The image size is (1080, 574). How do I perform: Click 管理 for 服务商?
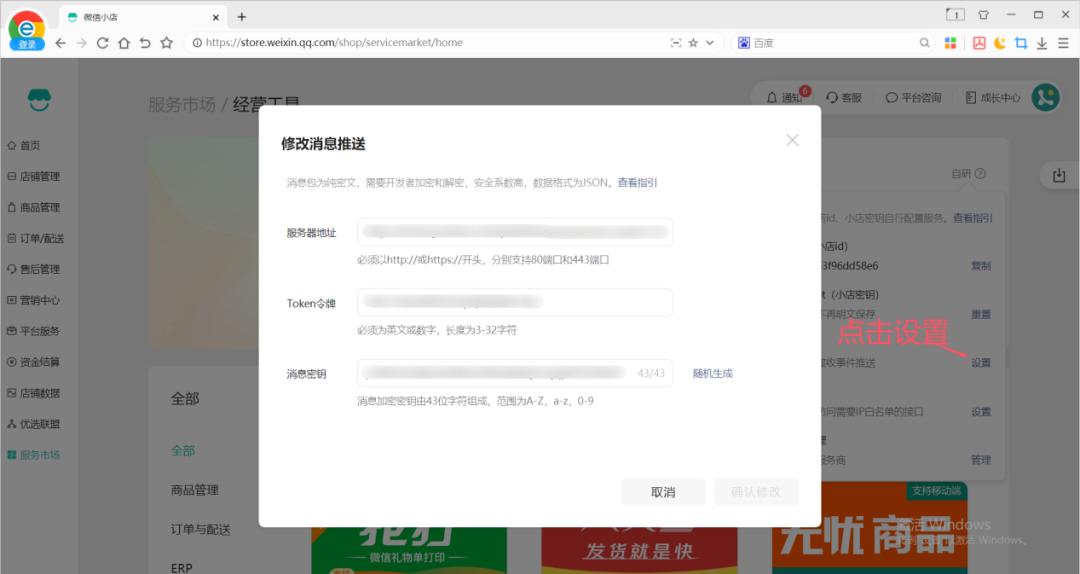click(x=981, y=460)
